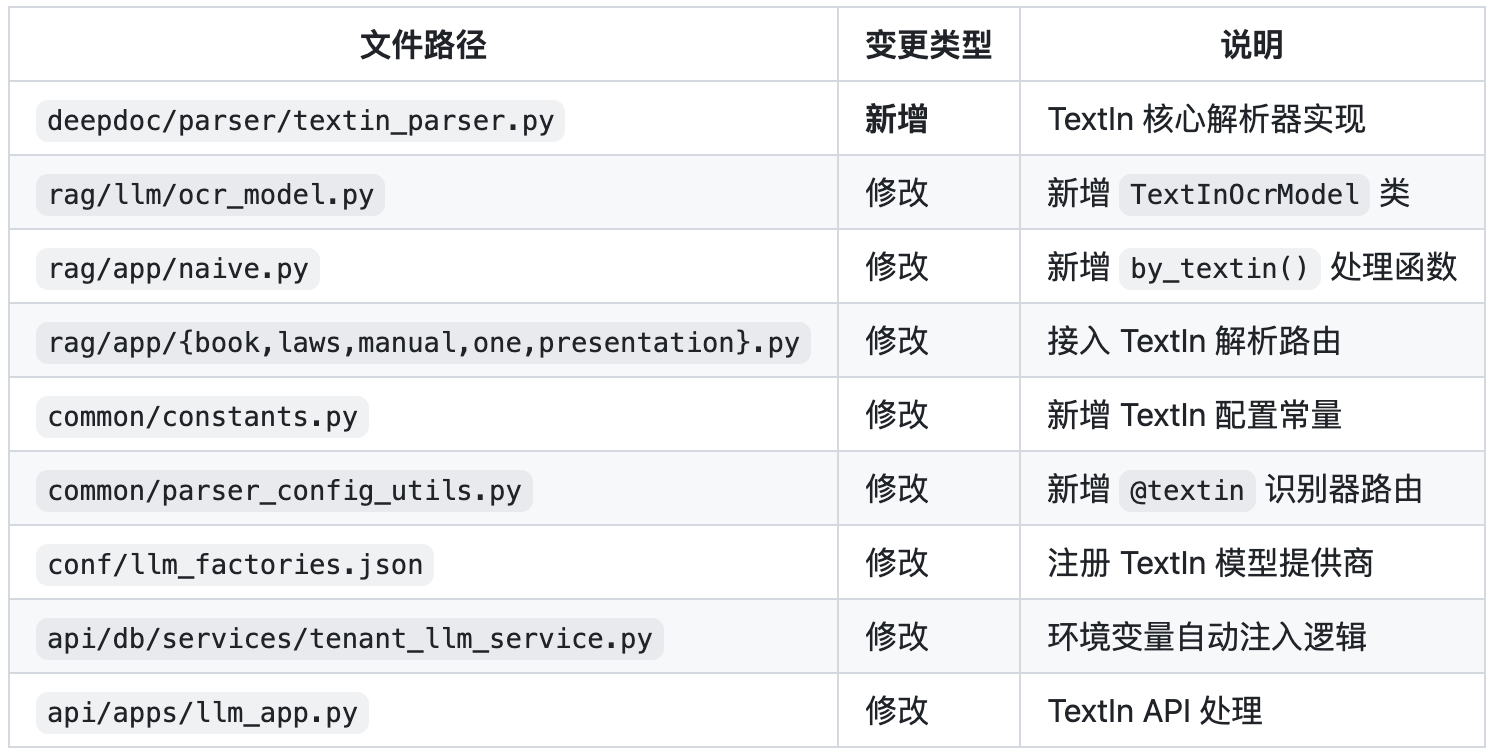Viewport: 1492px width, 754px height.
Task: Click the @textin inline code
Action: click(1187, 490)
